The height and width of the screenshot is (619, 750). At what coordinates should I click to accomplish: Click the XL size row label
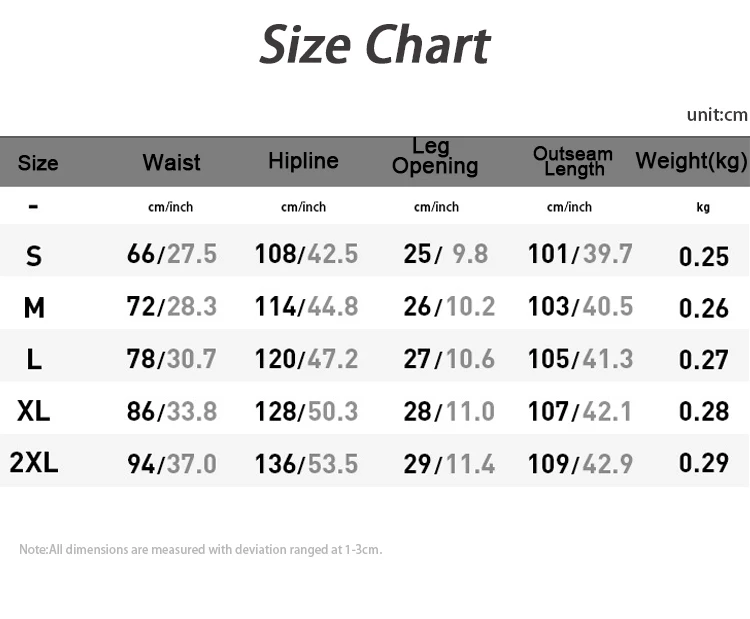pyautogui.click(x=34, y=411)
